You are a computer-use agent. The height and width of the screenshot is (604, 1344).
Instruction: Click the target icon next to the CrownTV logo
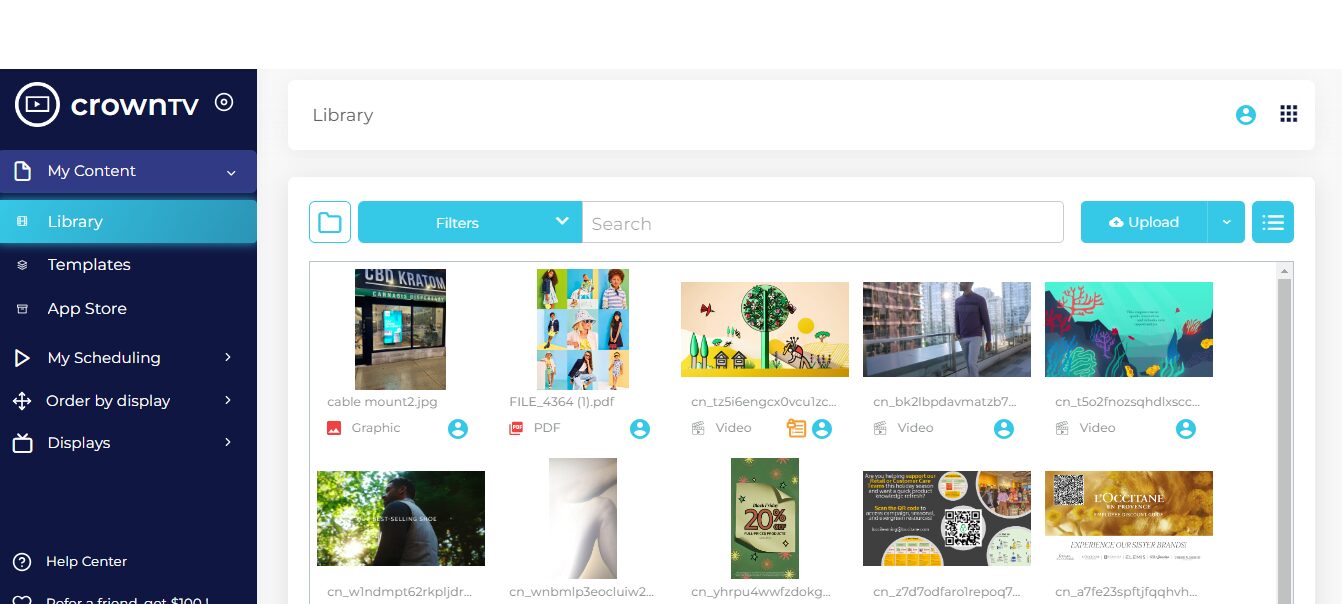224,101
